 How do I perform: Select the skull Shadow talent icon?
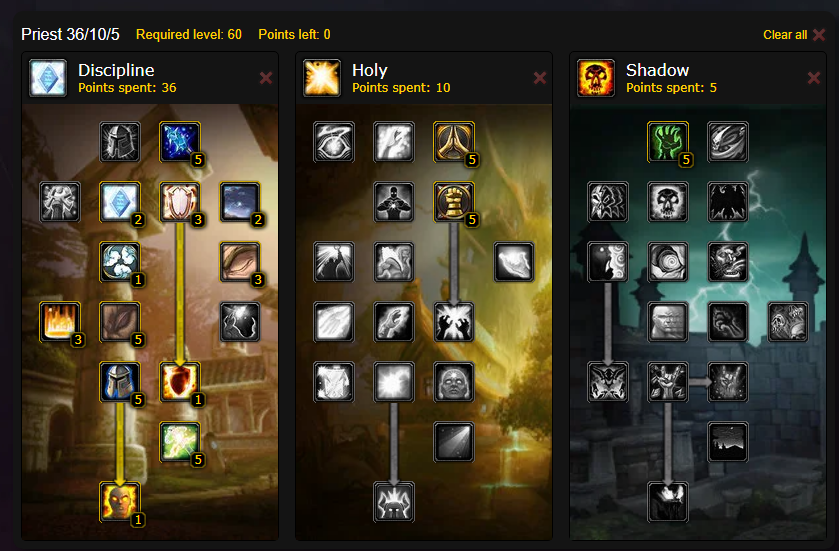click(668, 202)
